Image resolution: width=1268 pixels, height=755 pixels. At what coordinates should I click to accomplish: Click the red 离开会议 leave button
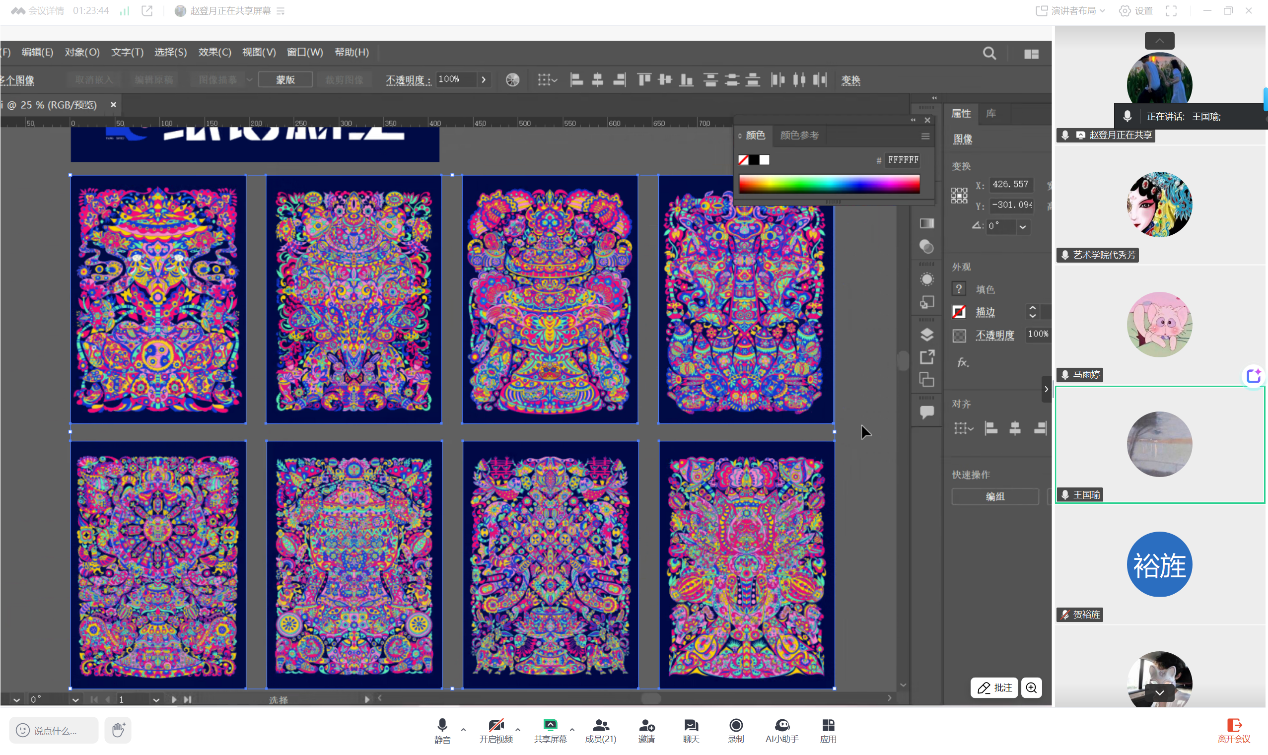tap(1234, 730)
